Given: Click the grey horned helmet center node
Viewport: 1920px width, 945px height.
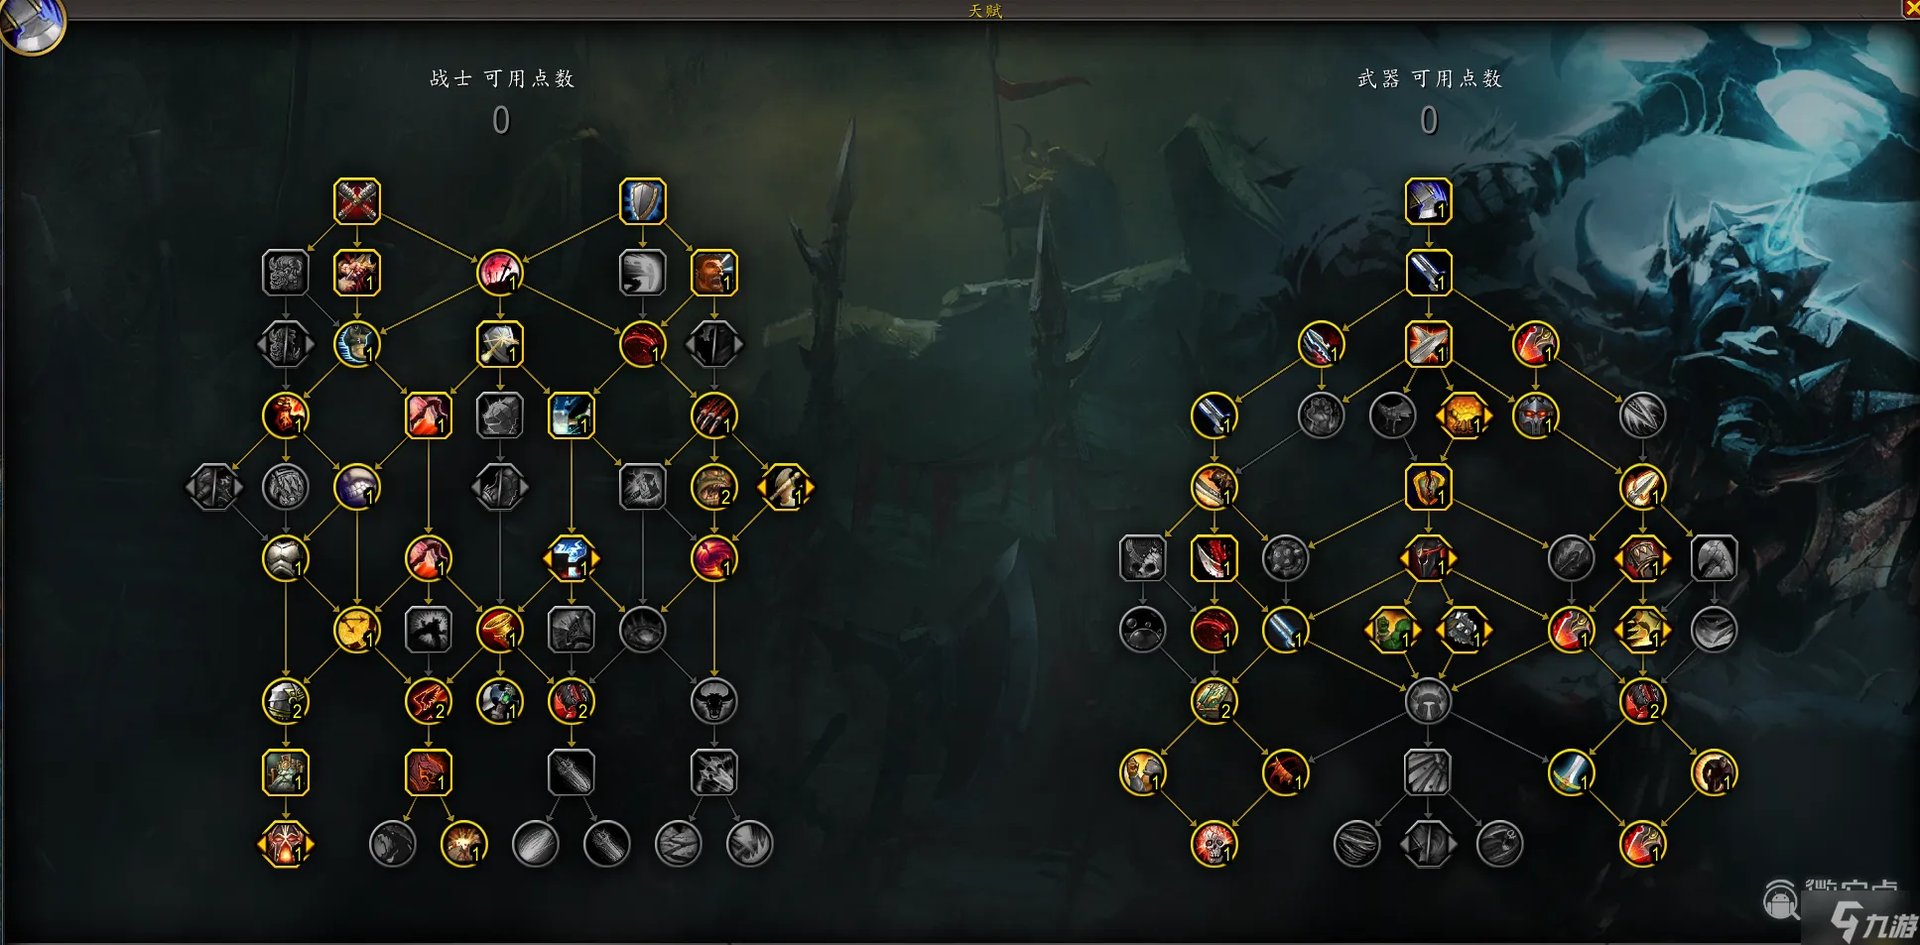Looking at the screenshot, I should tap(1428, 701).
